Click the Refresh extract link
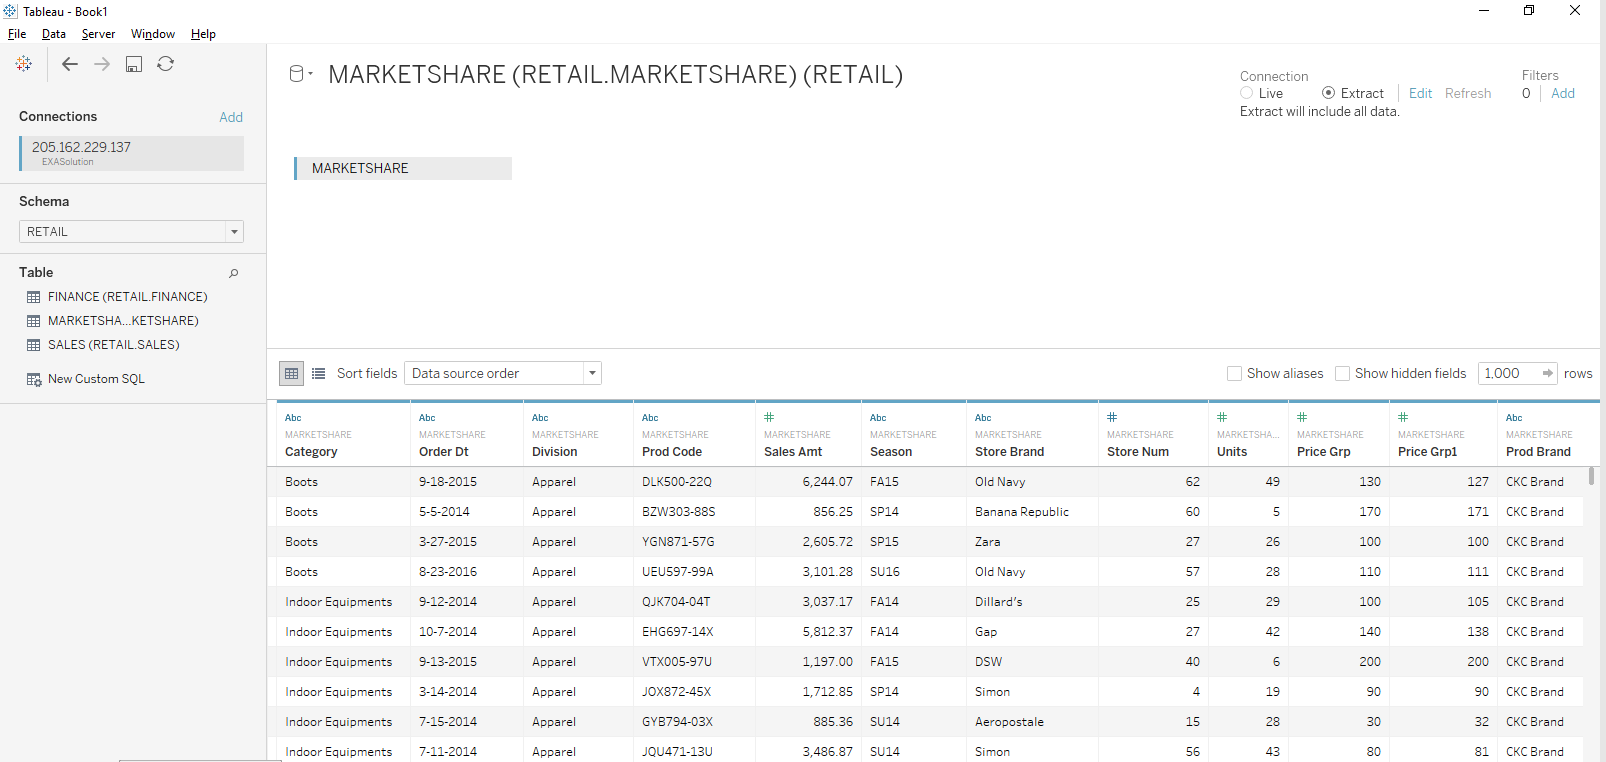1606x762 pixels. [x=1467, y=93]
